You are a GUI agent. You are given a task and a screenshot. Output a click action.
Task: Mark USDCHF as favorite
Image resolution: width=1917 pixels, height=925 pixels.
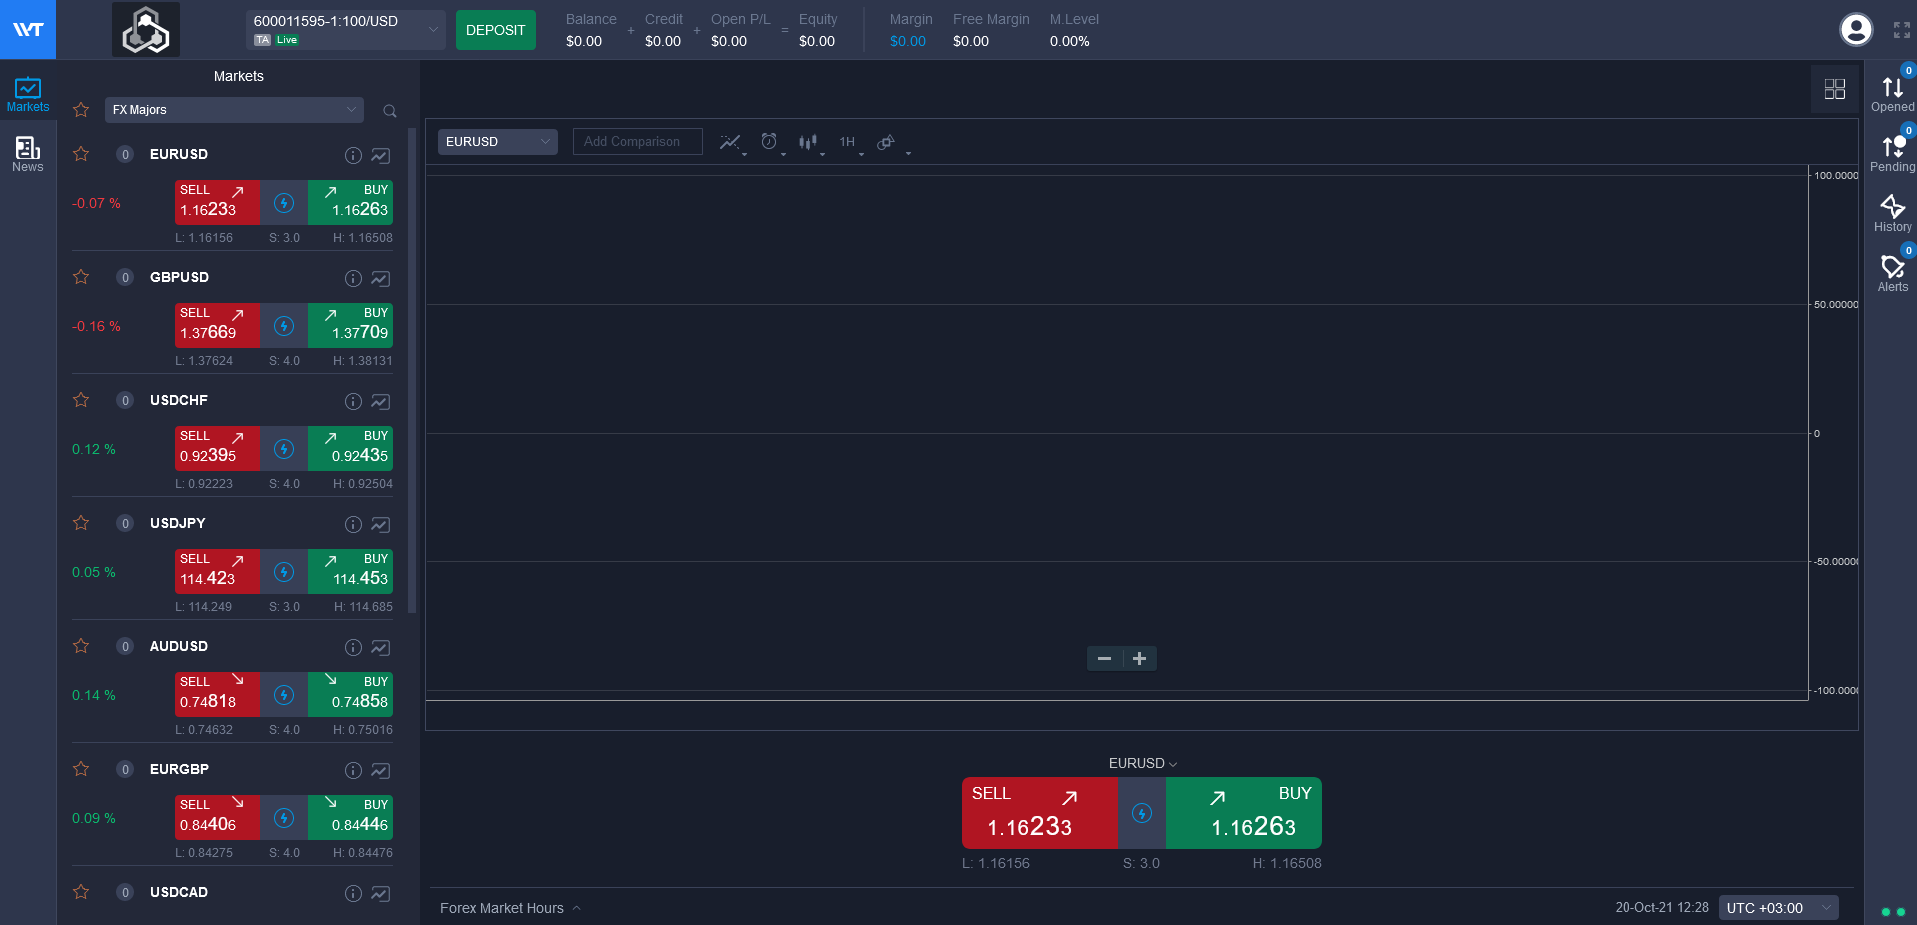click(x=81, y=400)
